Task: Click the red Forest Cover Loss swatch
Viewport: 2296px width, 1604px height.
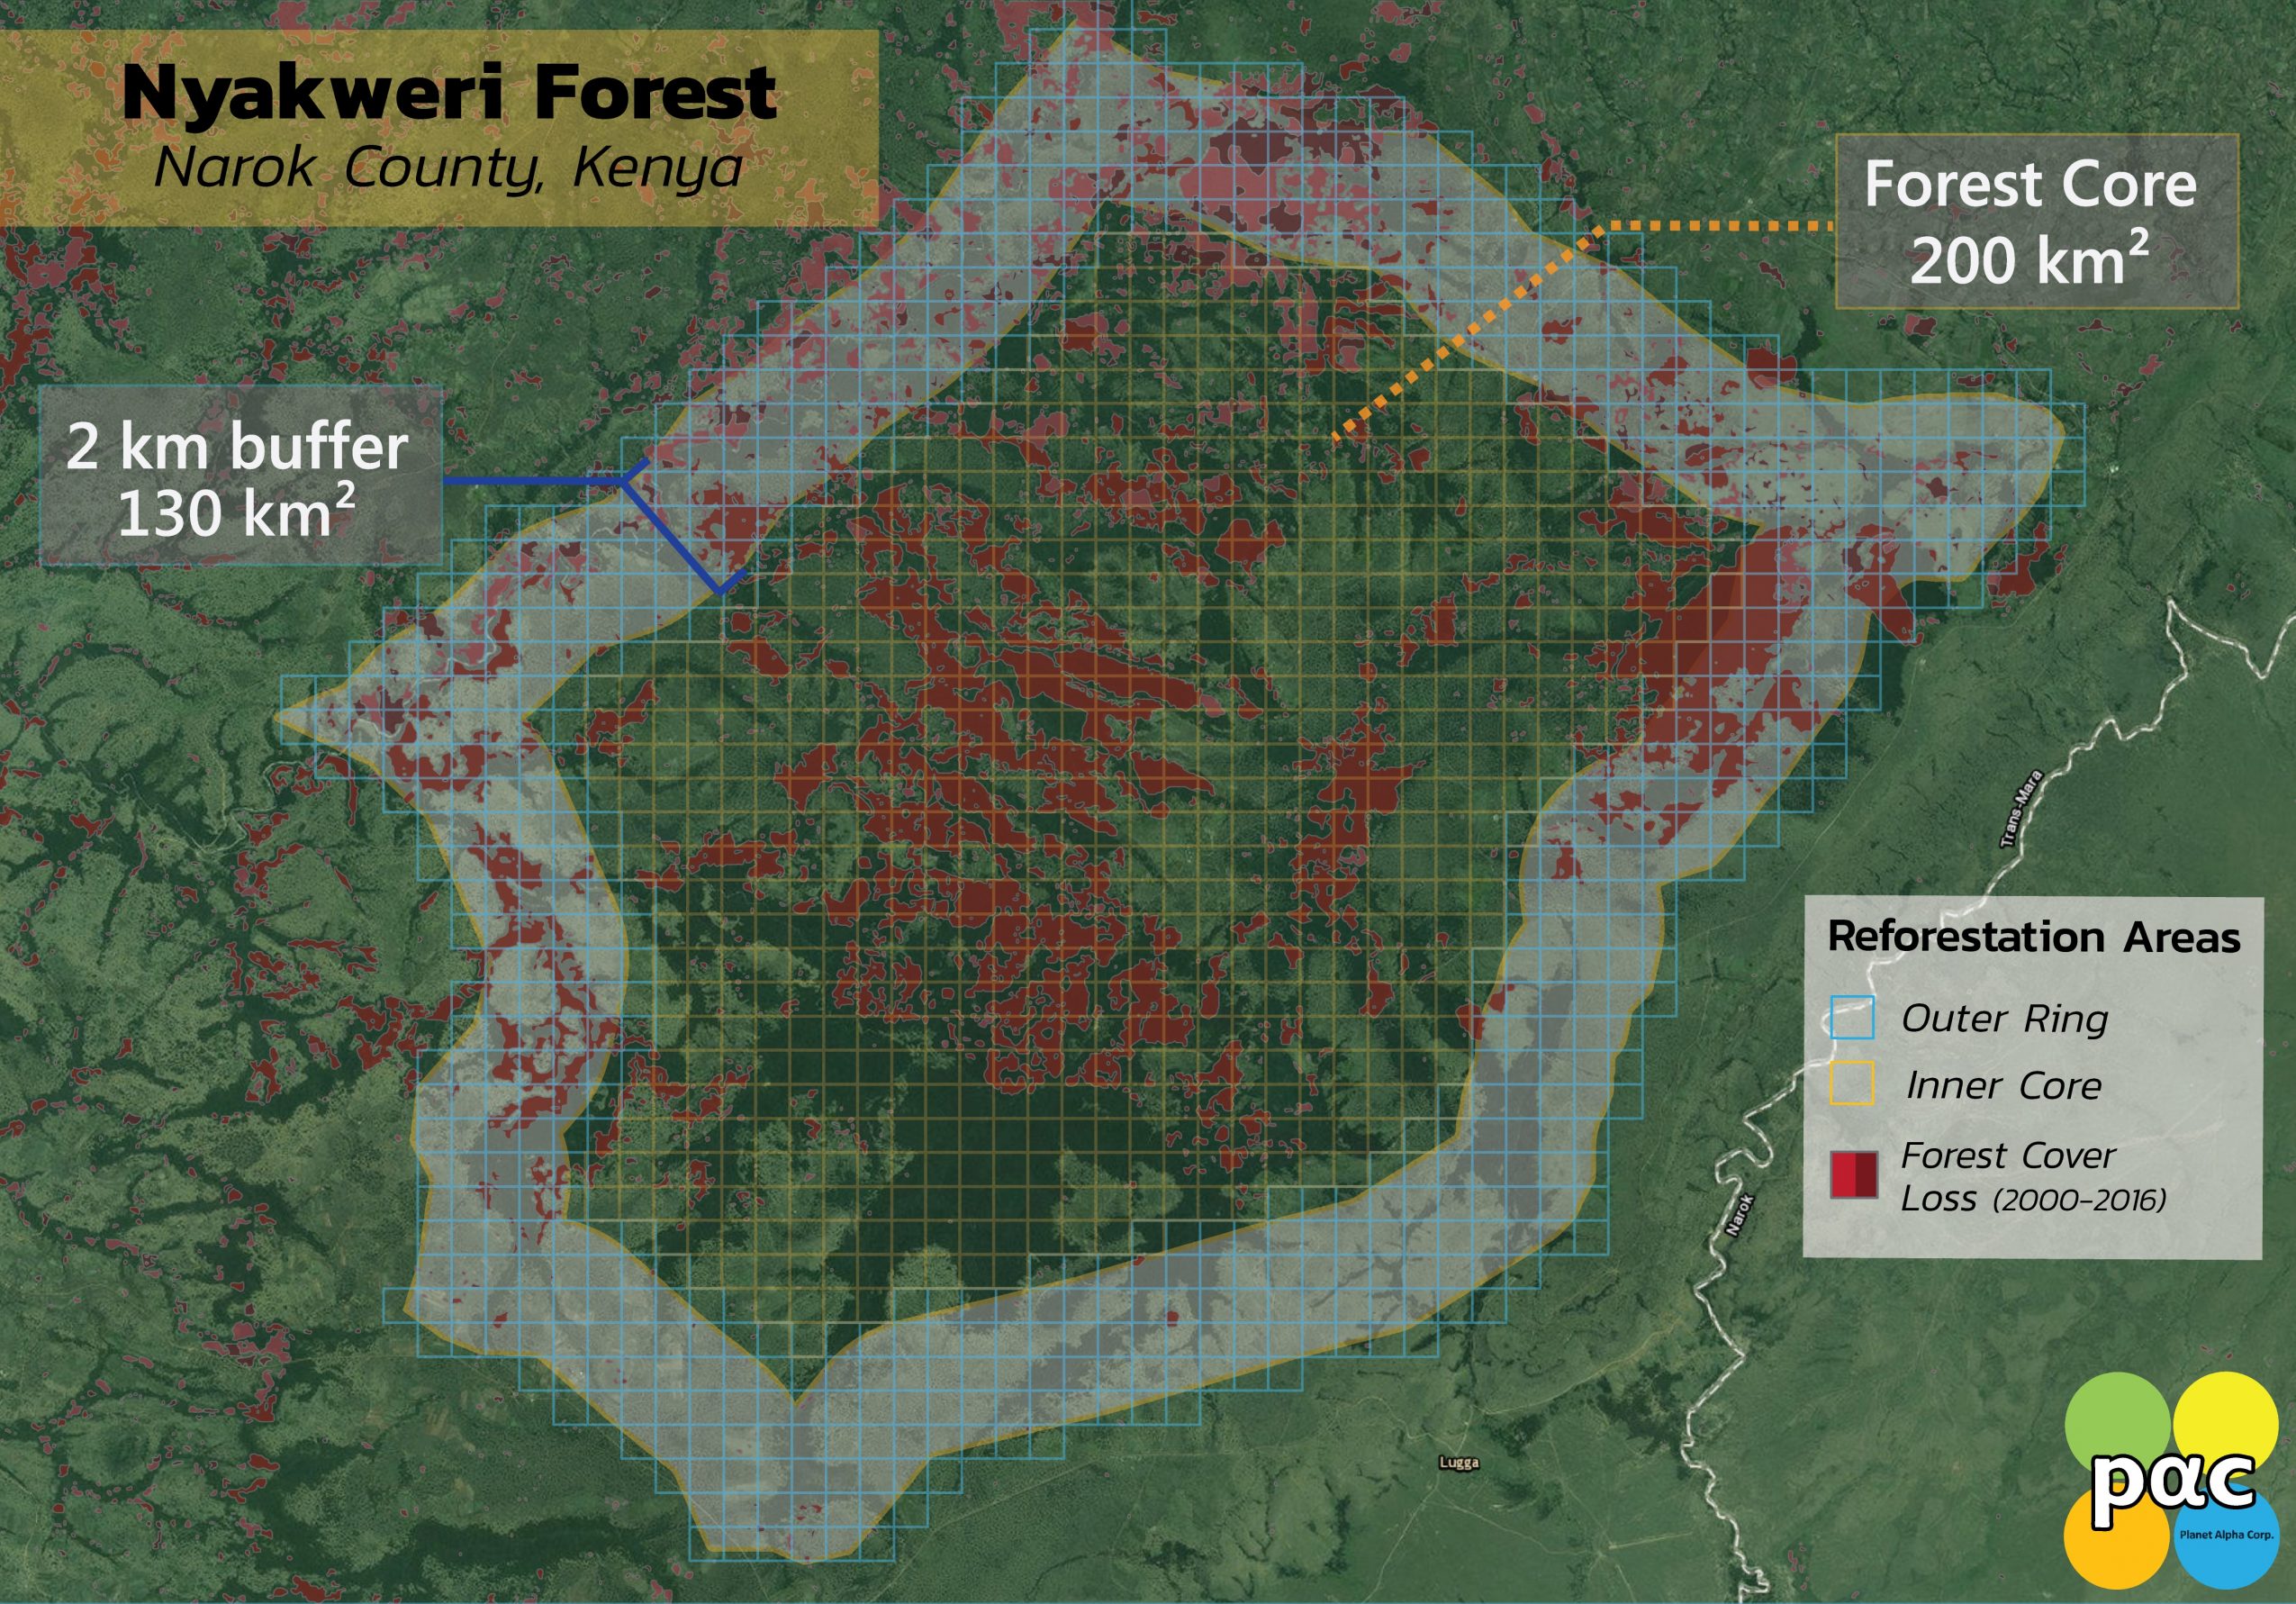Action: click(x=1853, y=1174)
